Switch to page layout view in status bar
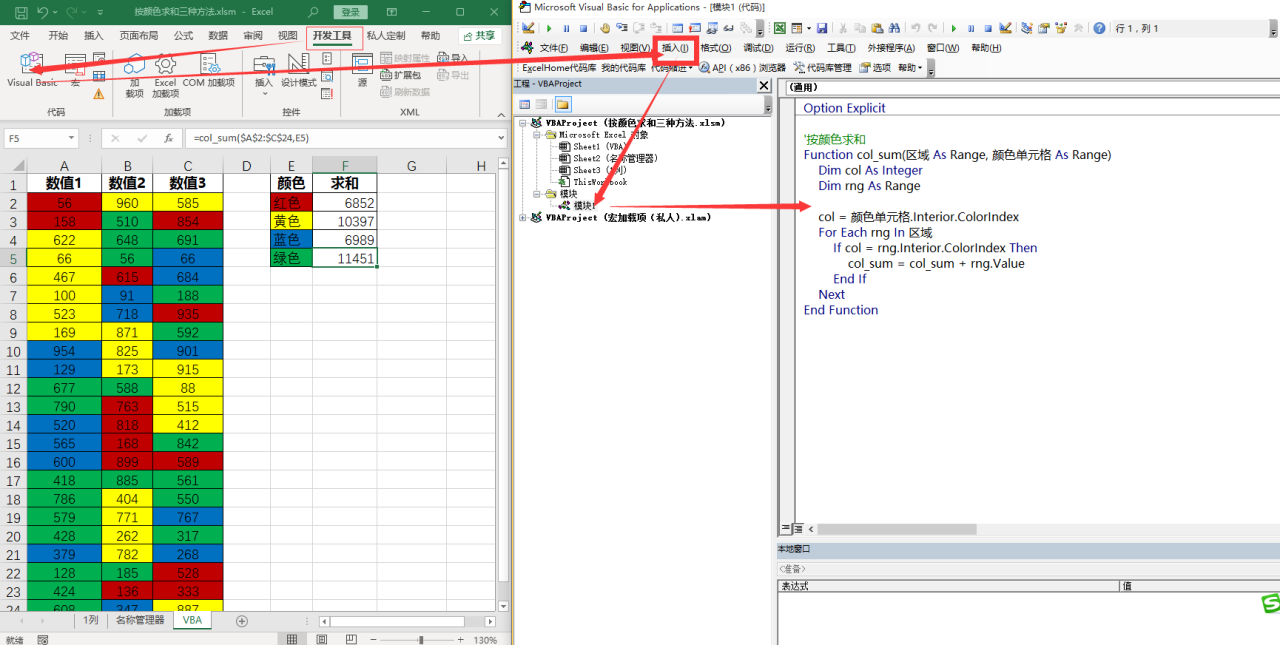Screen dimensions: 1280x645 click(322, 639)
